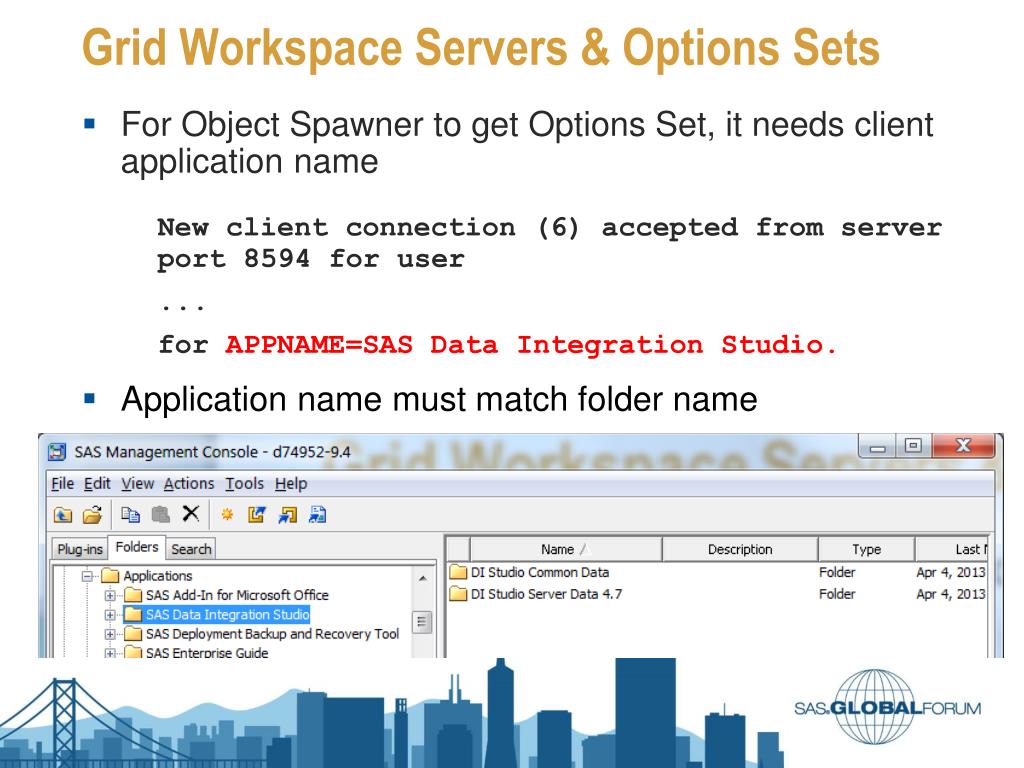
Task: Click the Open folder toolbar icon
Action: tap(93, 515)
